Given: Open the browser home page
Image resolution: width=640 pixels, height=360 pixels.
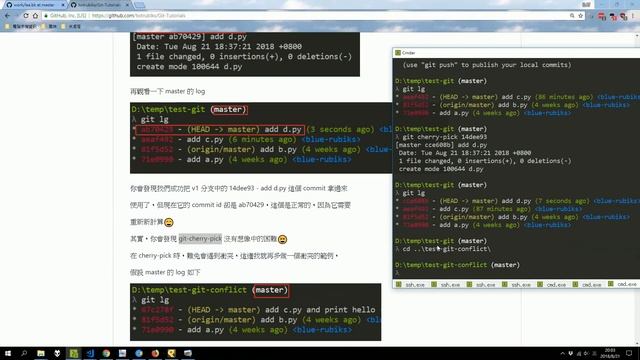Looking at the screenshot, I should pos(35,16).
